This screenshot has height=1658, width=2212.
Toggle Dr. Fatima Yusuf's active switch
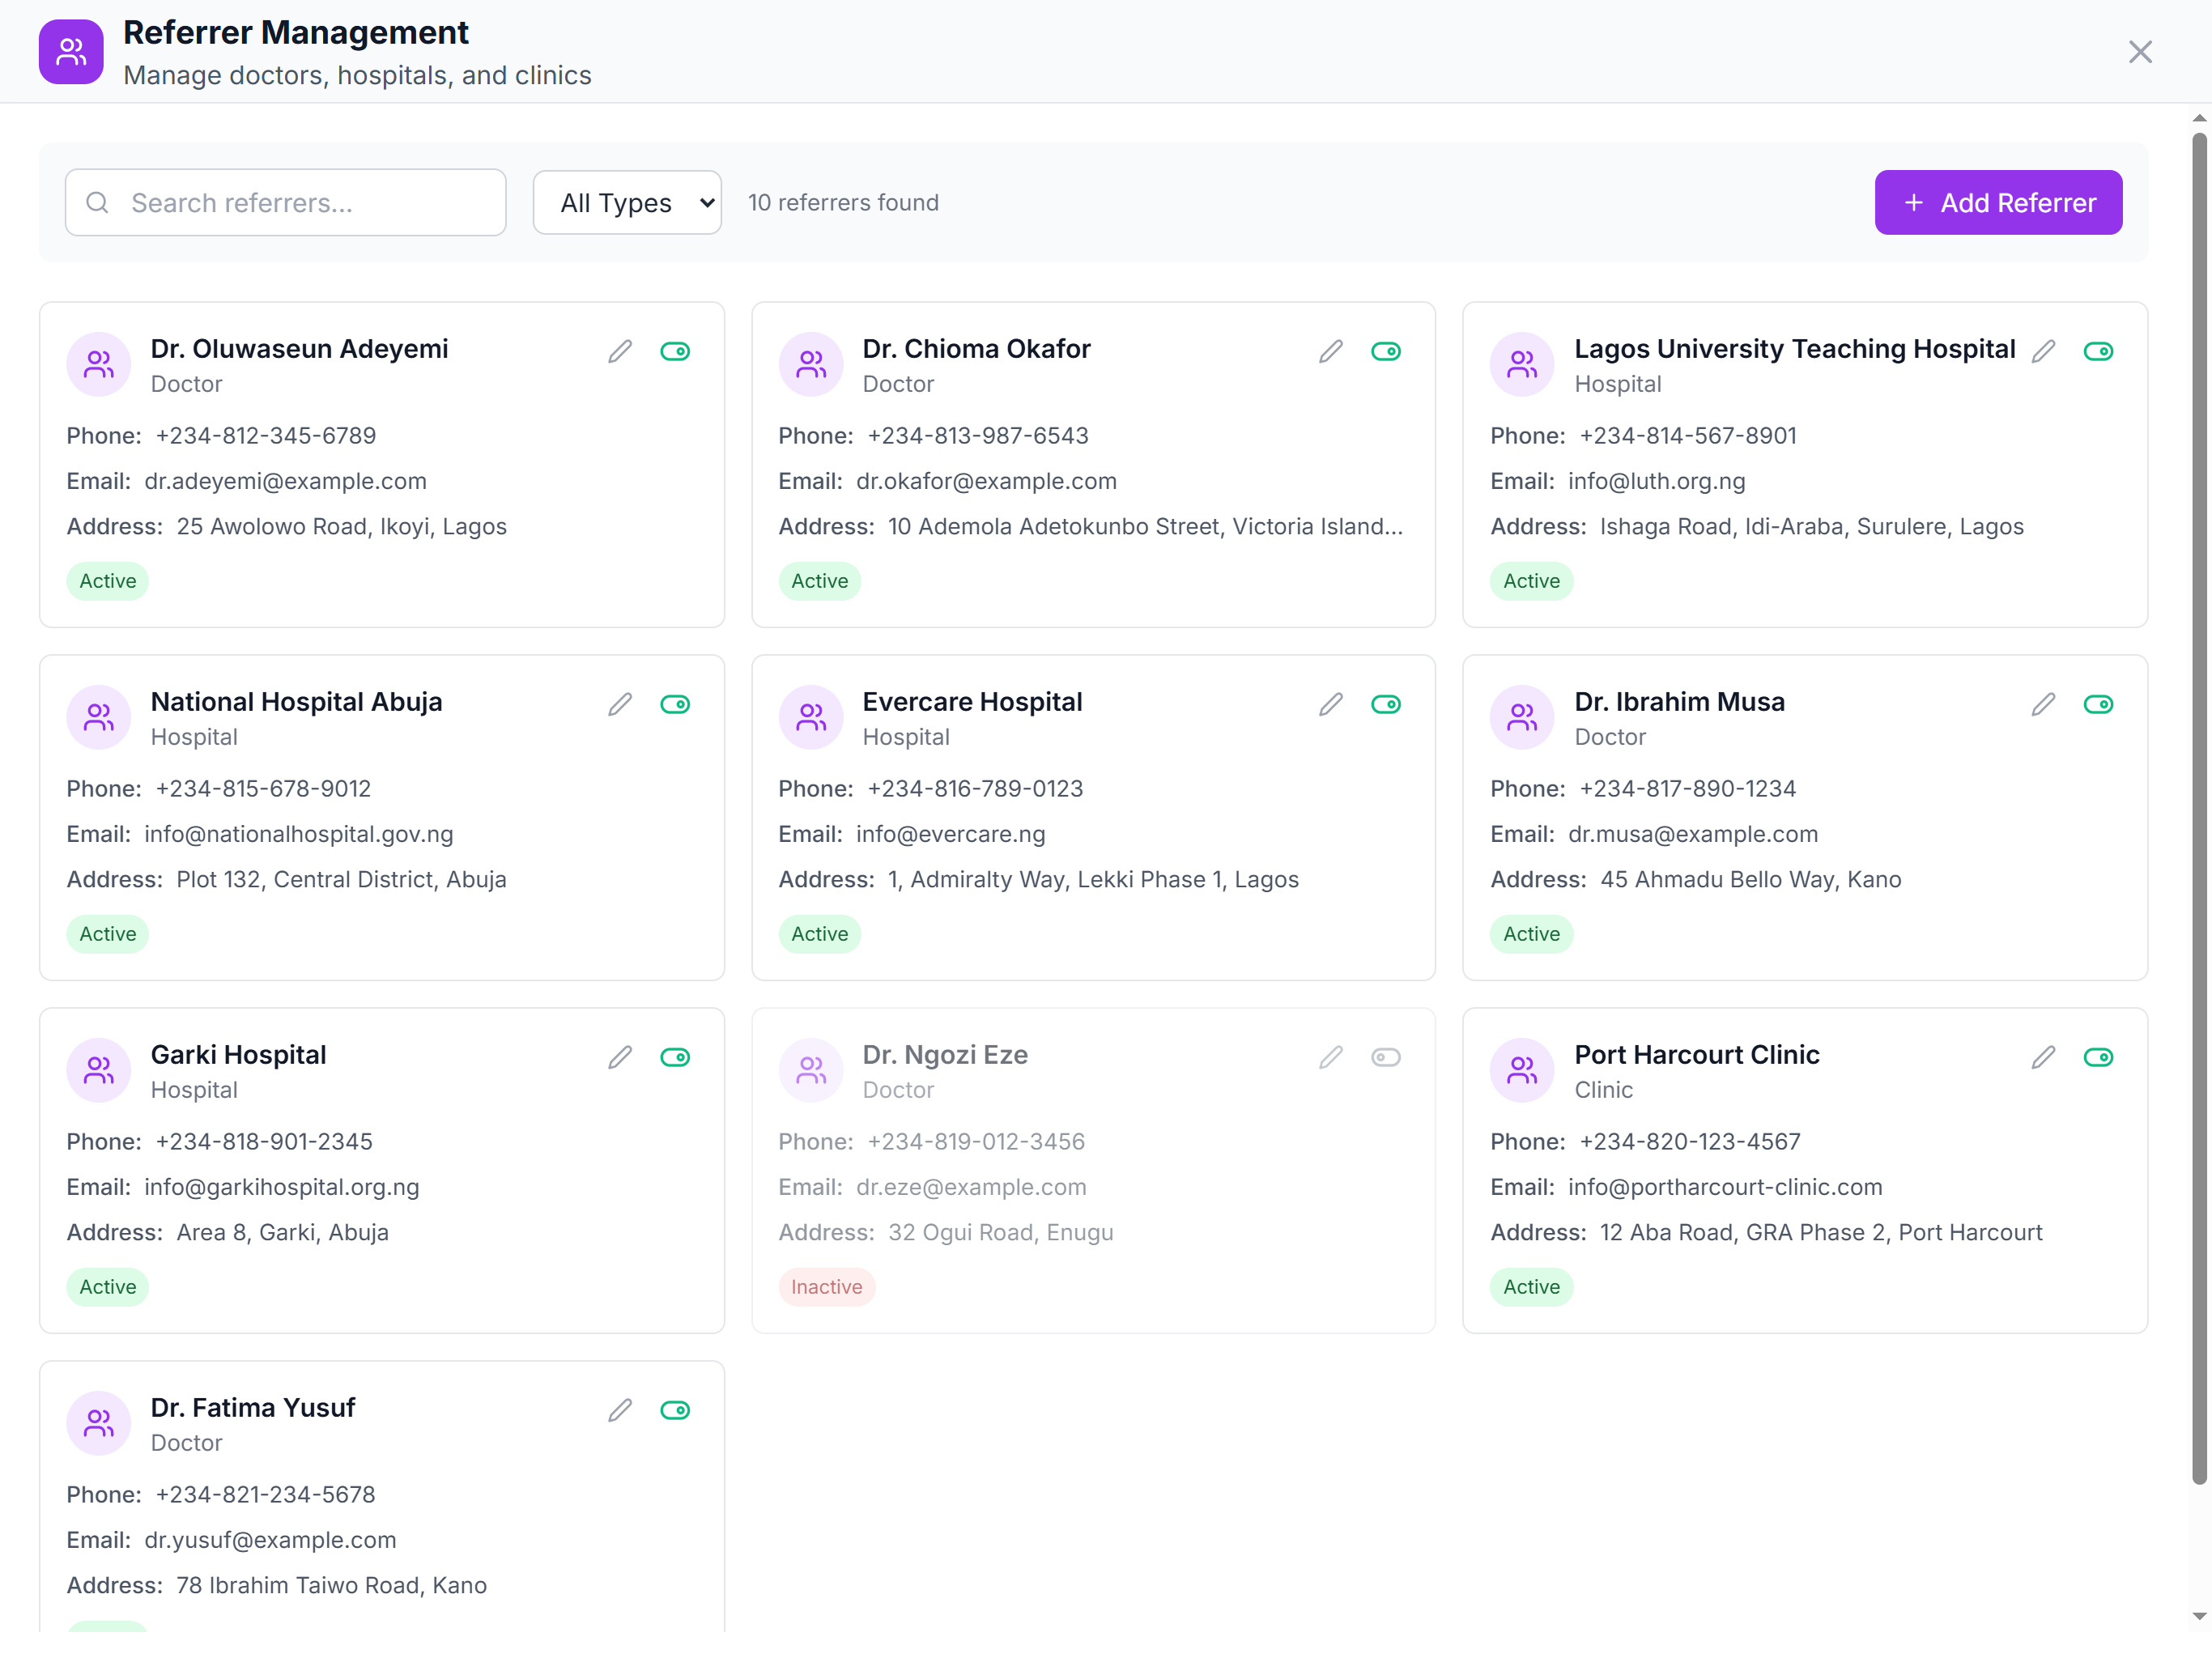pos(675,1410)
